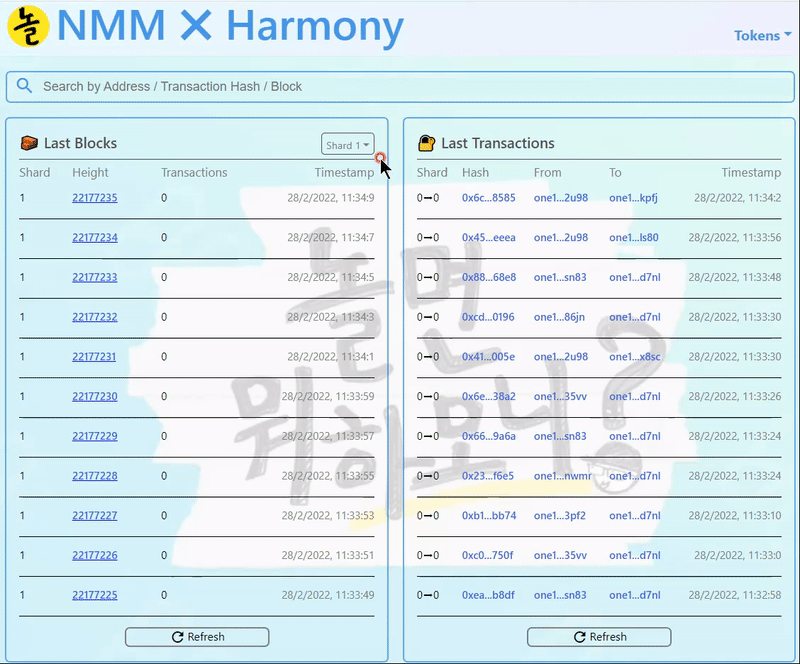Image resolution: width=800 pixels, height=664 pixels.
Task: Click timestamp 28/2/2022, 11:33:59 in blocks
Action: pos(328,397)
